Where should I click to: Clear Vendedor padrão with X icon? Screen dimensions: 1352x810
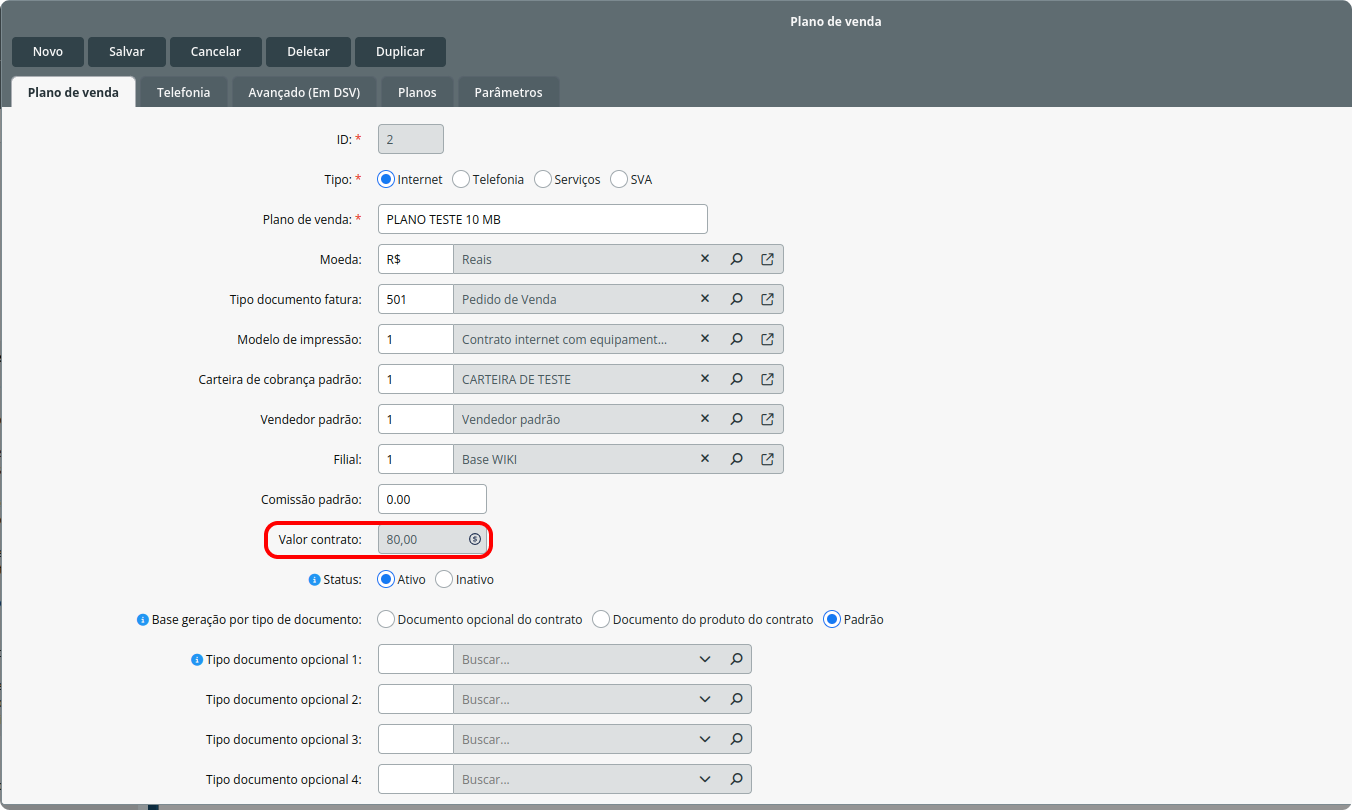click(x=705, y=419)
